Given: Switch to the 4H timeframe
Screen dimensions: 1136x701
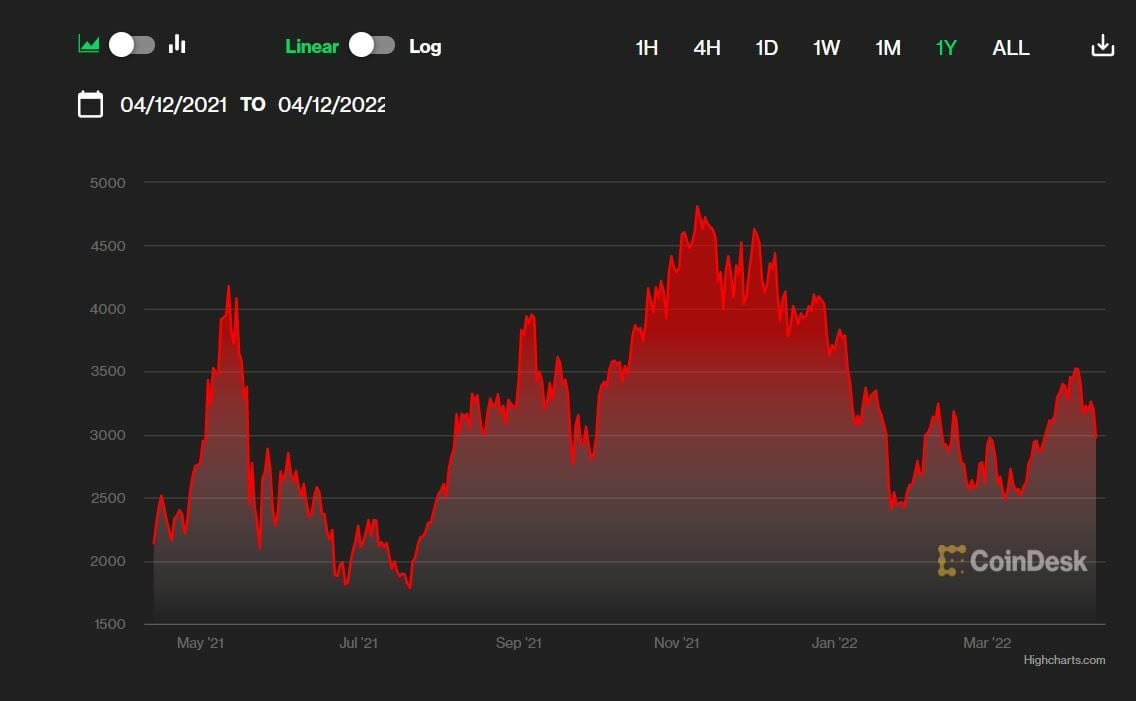Looking at the screenshot, I should pyautogui.click(x=706, y=48).
